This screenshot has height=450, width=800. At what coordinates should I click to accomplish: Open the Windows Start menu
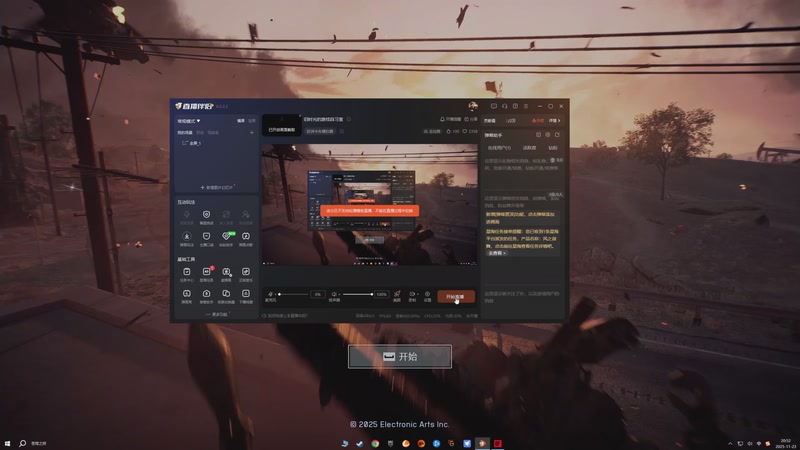(7, 443)
